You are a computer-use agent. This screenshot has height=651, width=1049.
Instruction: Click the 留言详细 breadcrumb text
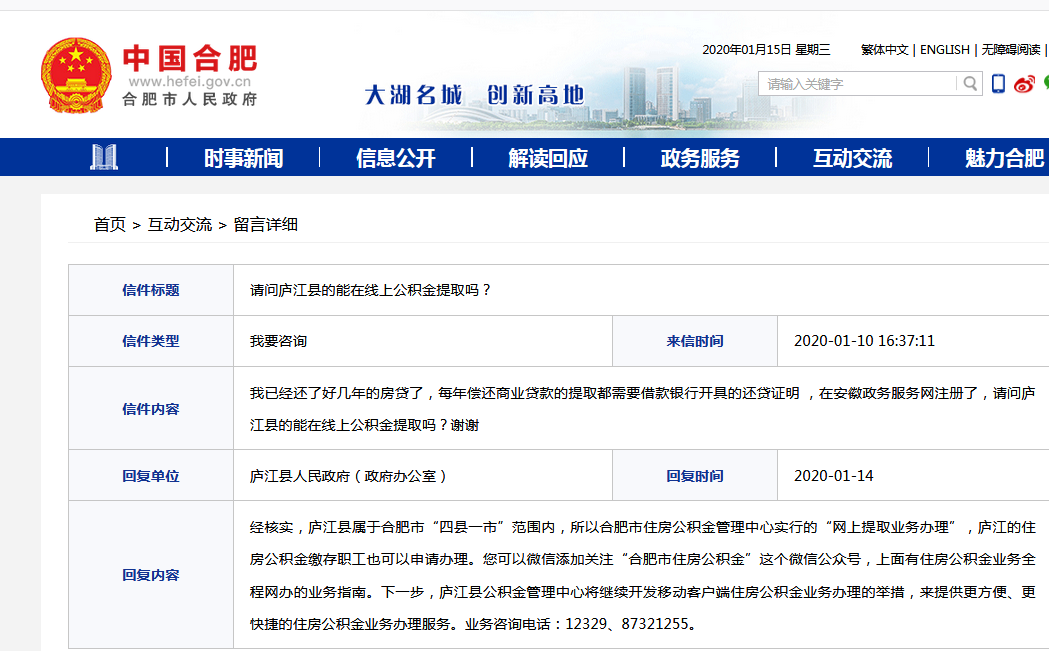(x=266, y=225)
